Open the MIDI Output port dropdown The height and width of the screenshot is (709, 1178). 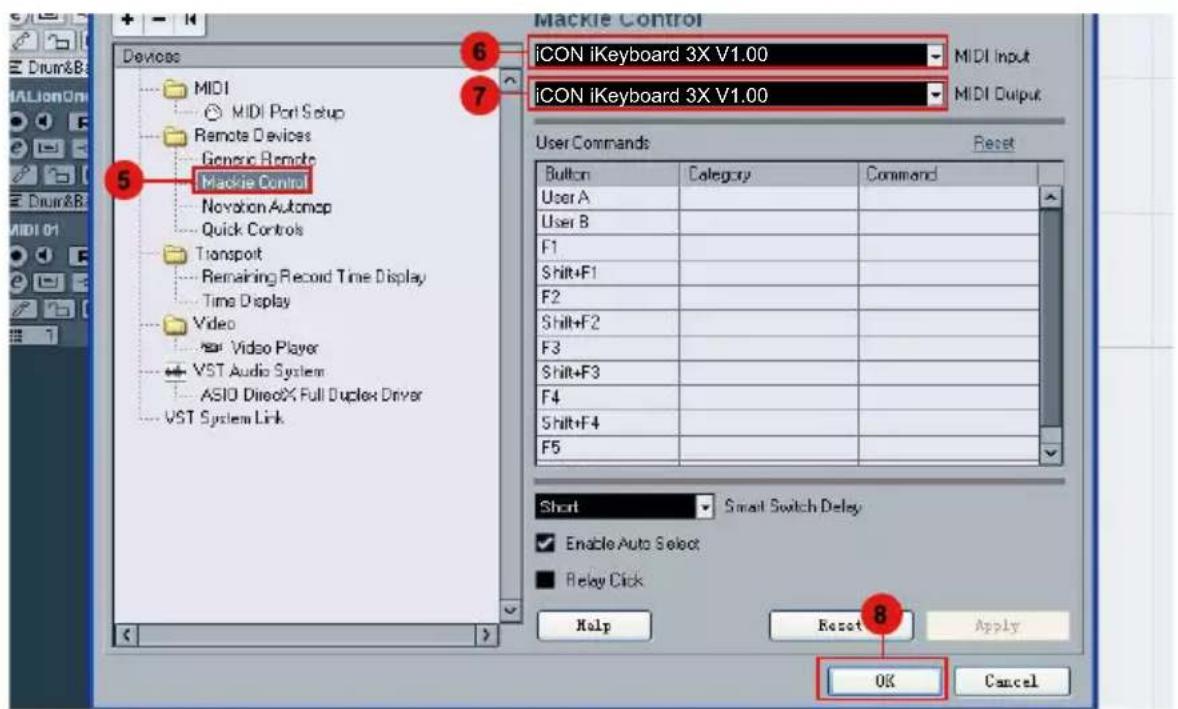pos(935,95)
